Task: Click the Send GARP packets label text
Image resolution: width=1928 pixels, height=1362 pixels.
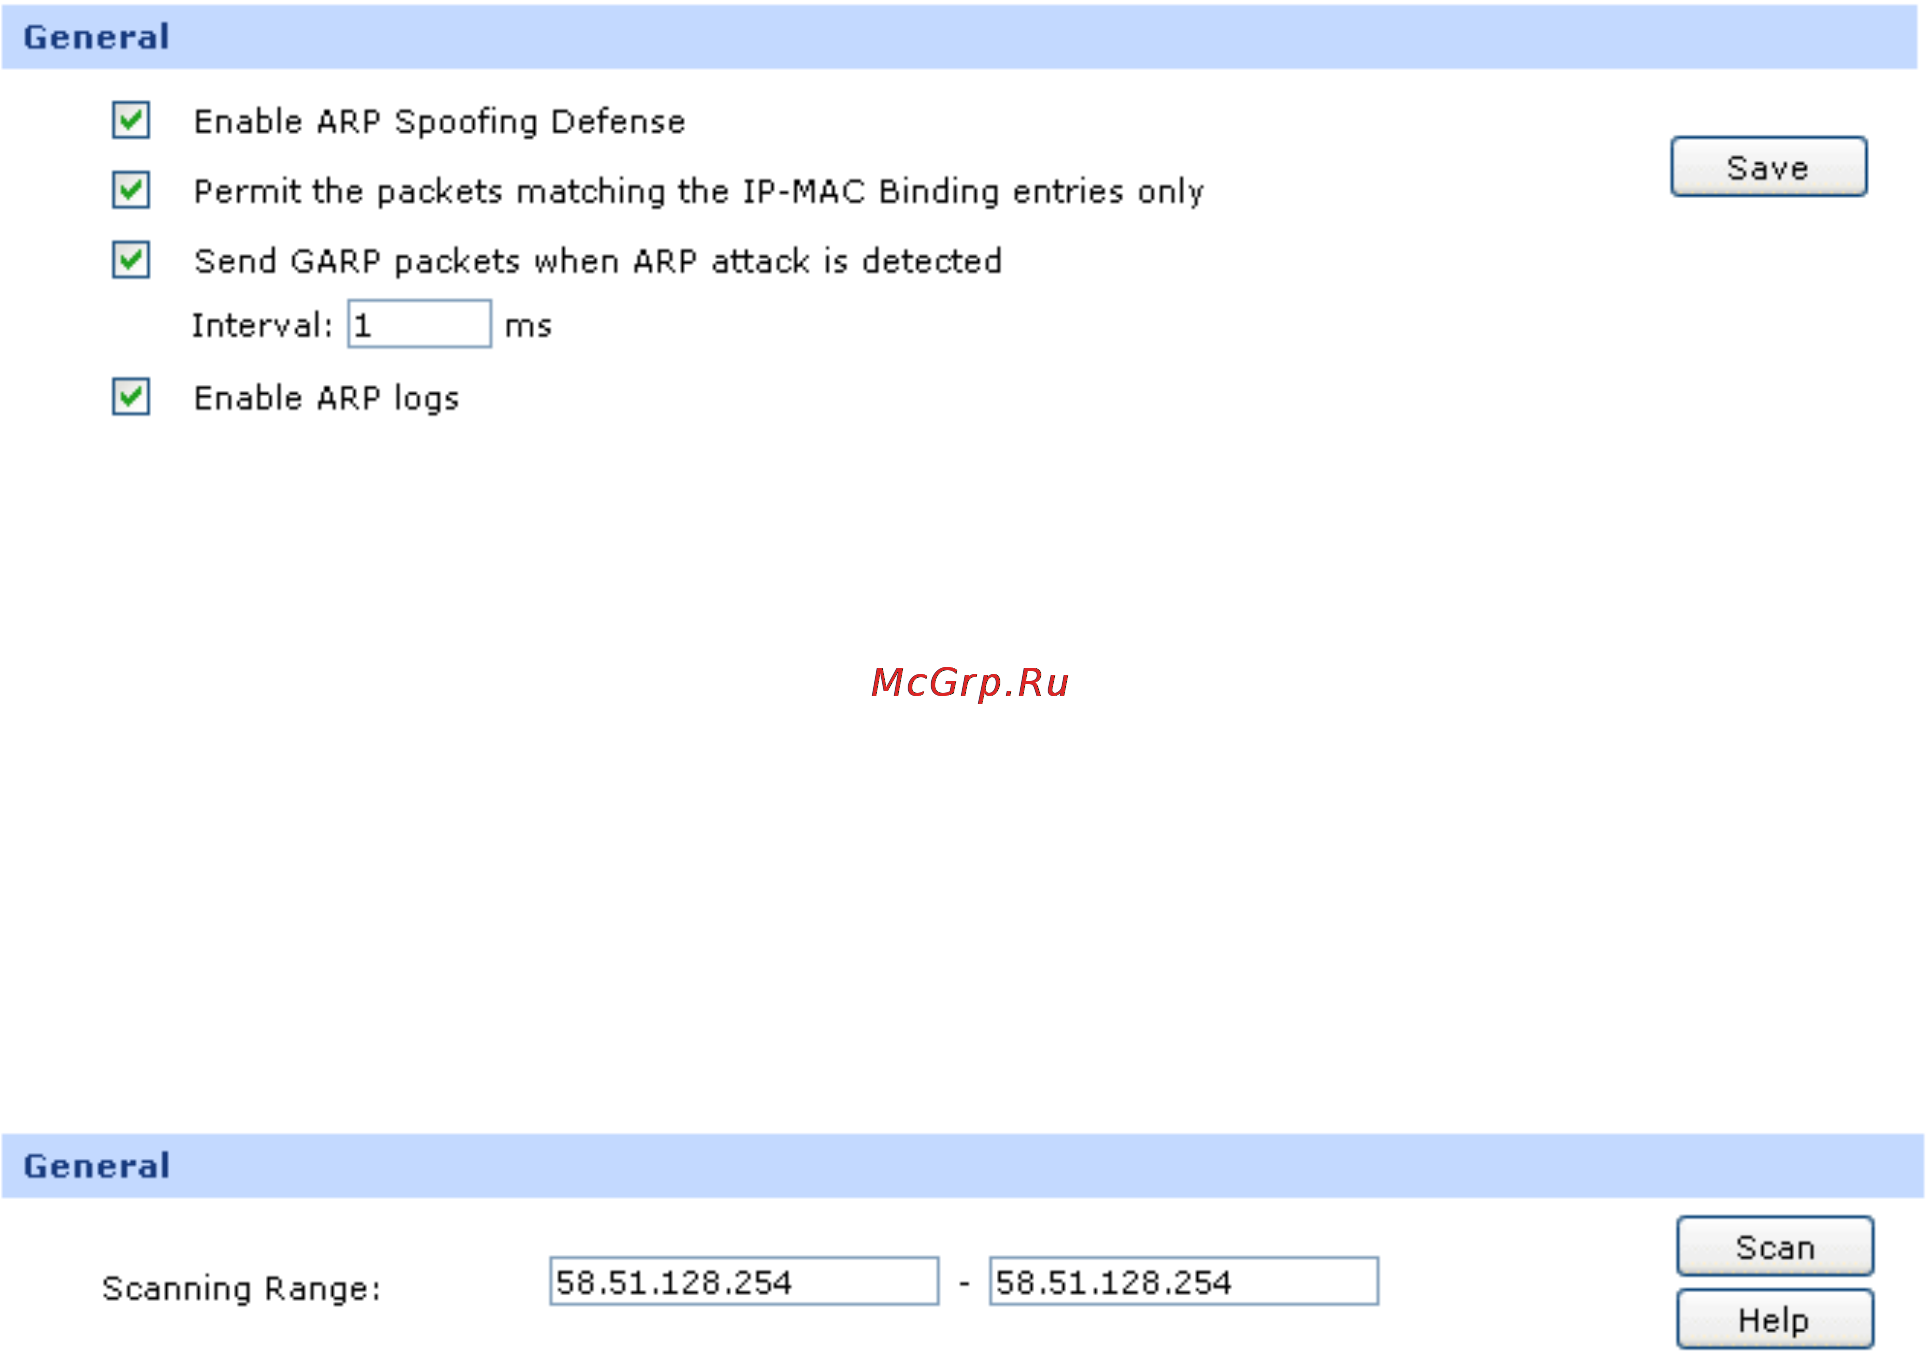Action: point(598,261)
